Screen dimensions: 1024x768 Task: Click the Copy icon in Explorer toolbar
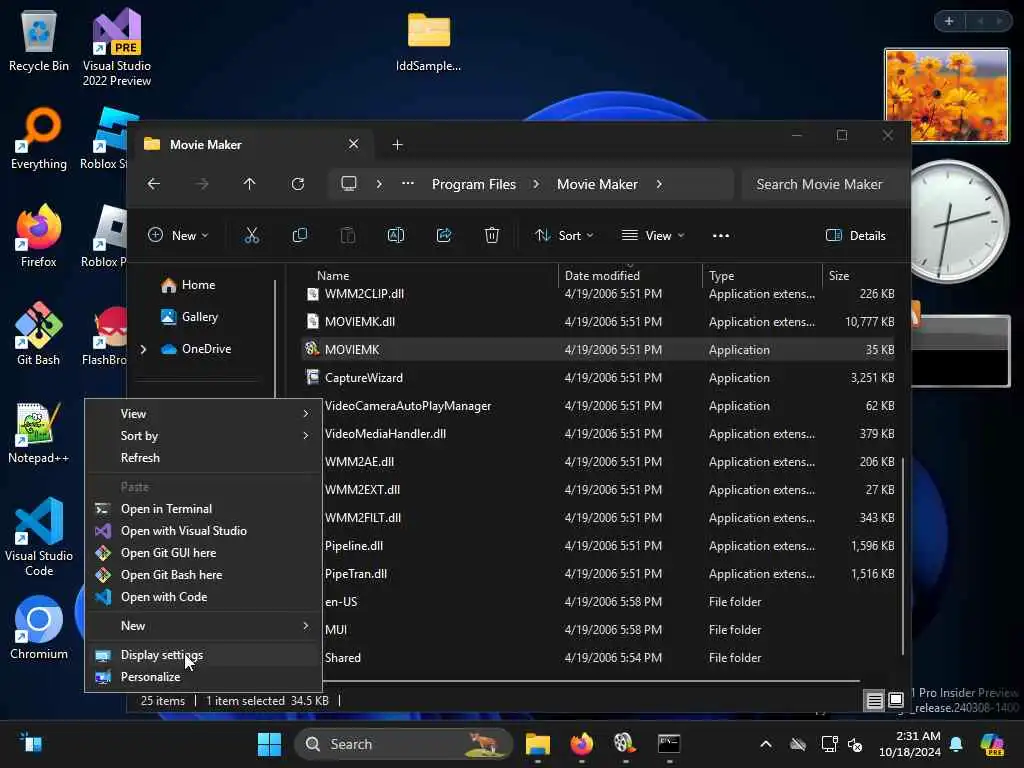pyautogui.click(x=300, y=236)
